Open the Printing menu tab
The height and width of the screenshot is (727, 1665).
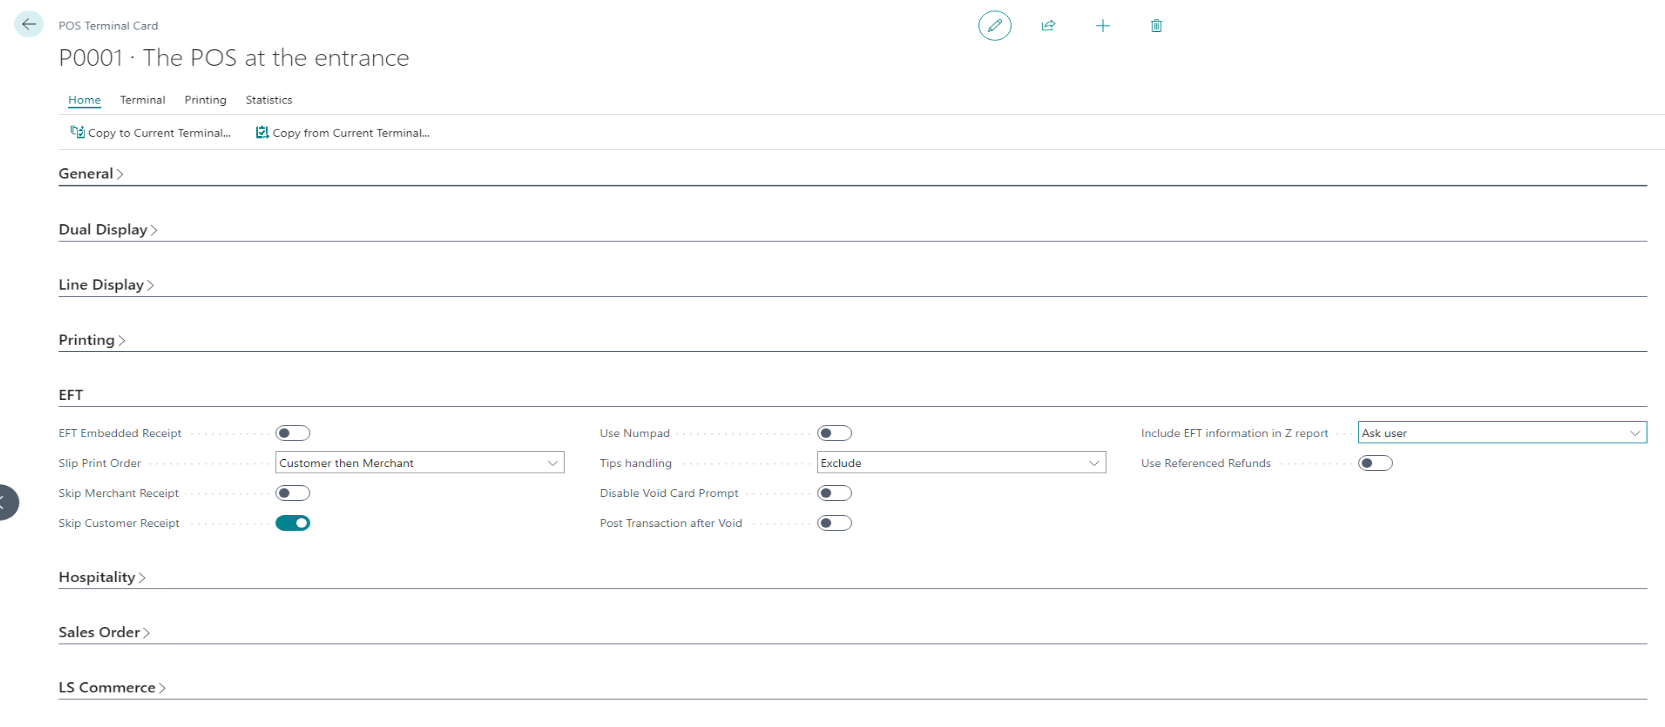pos(205,100)
